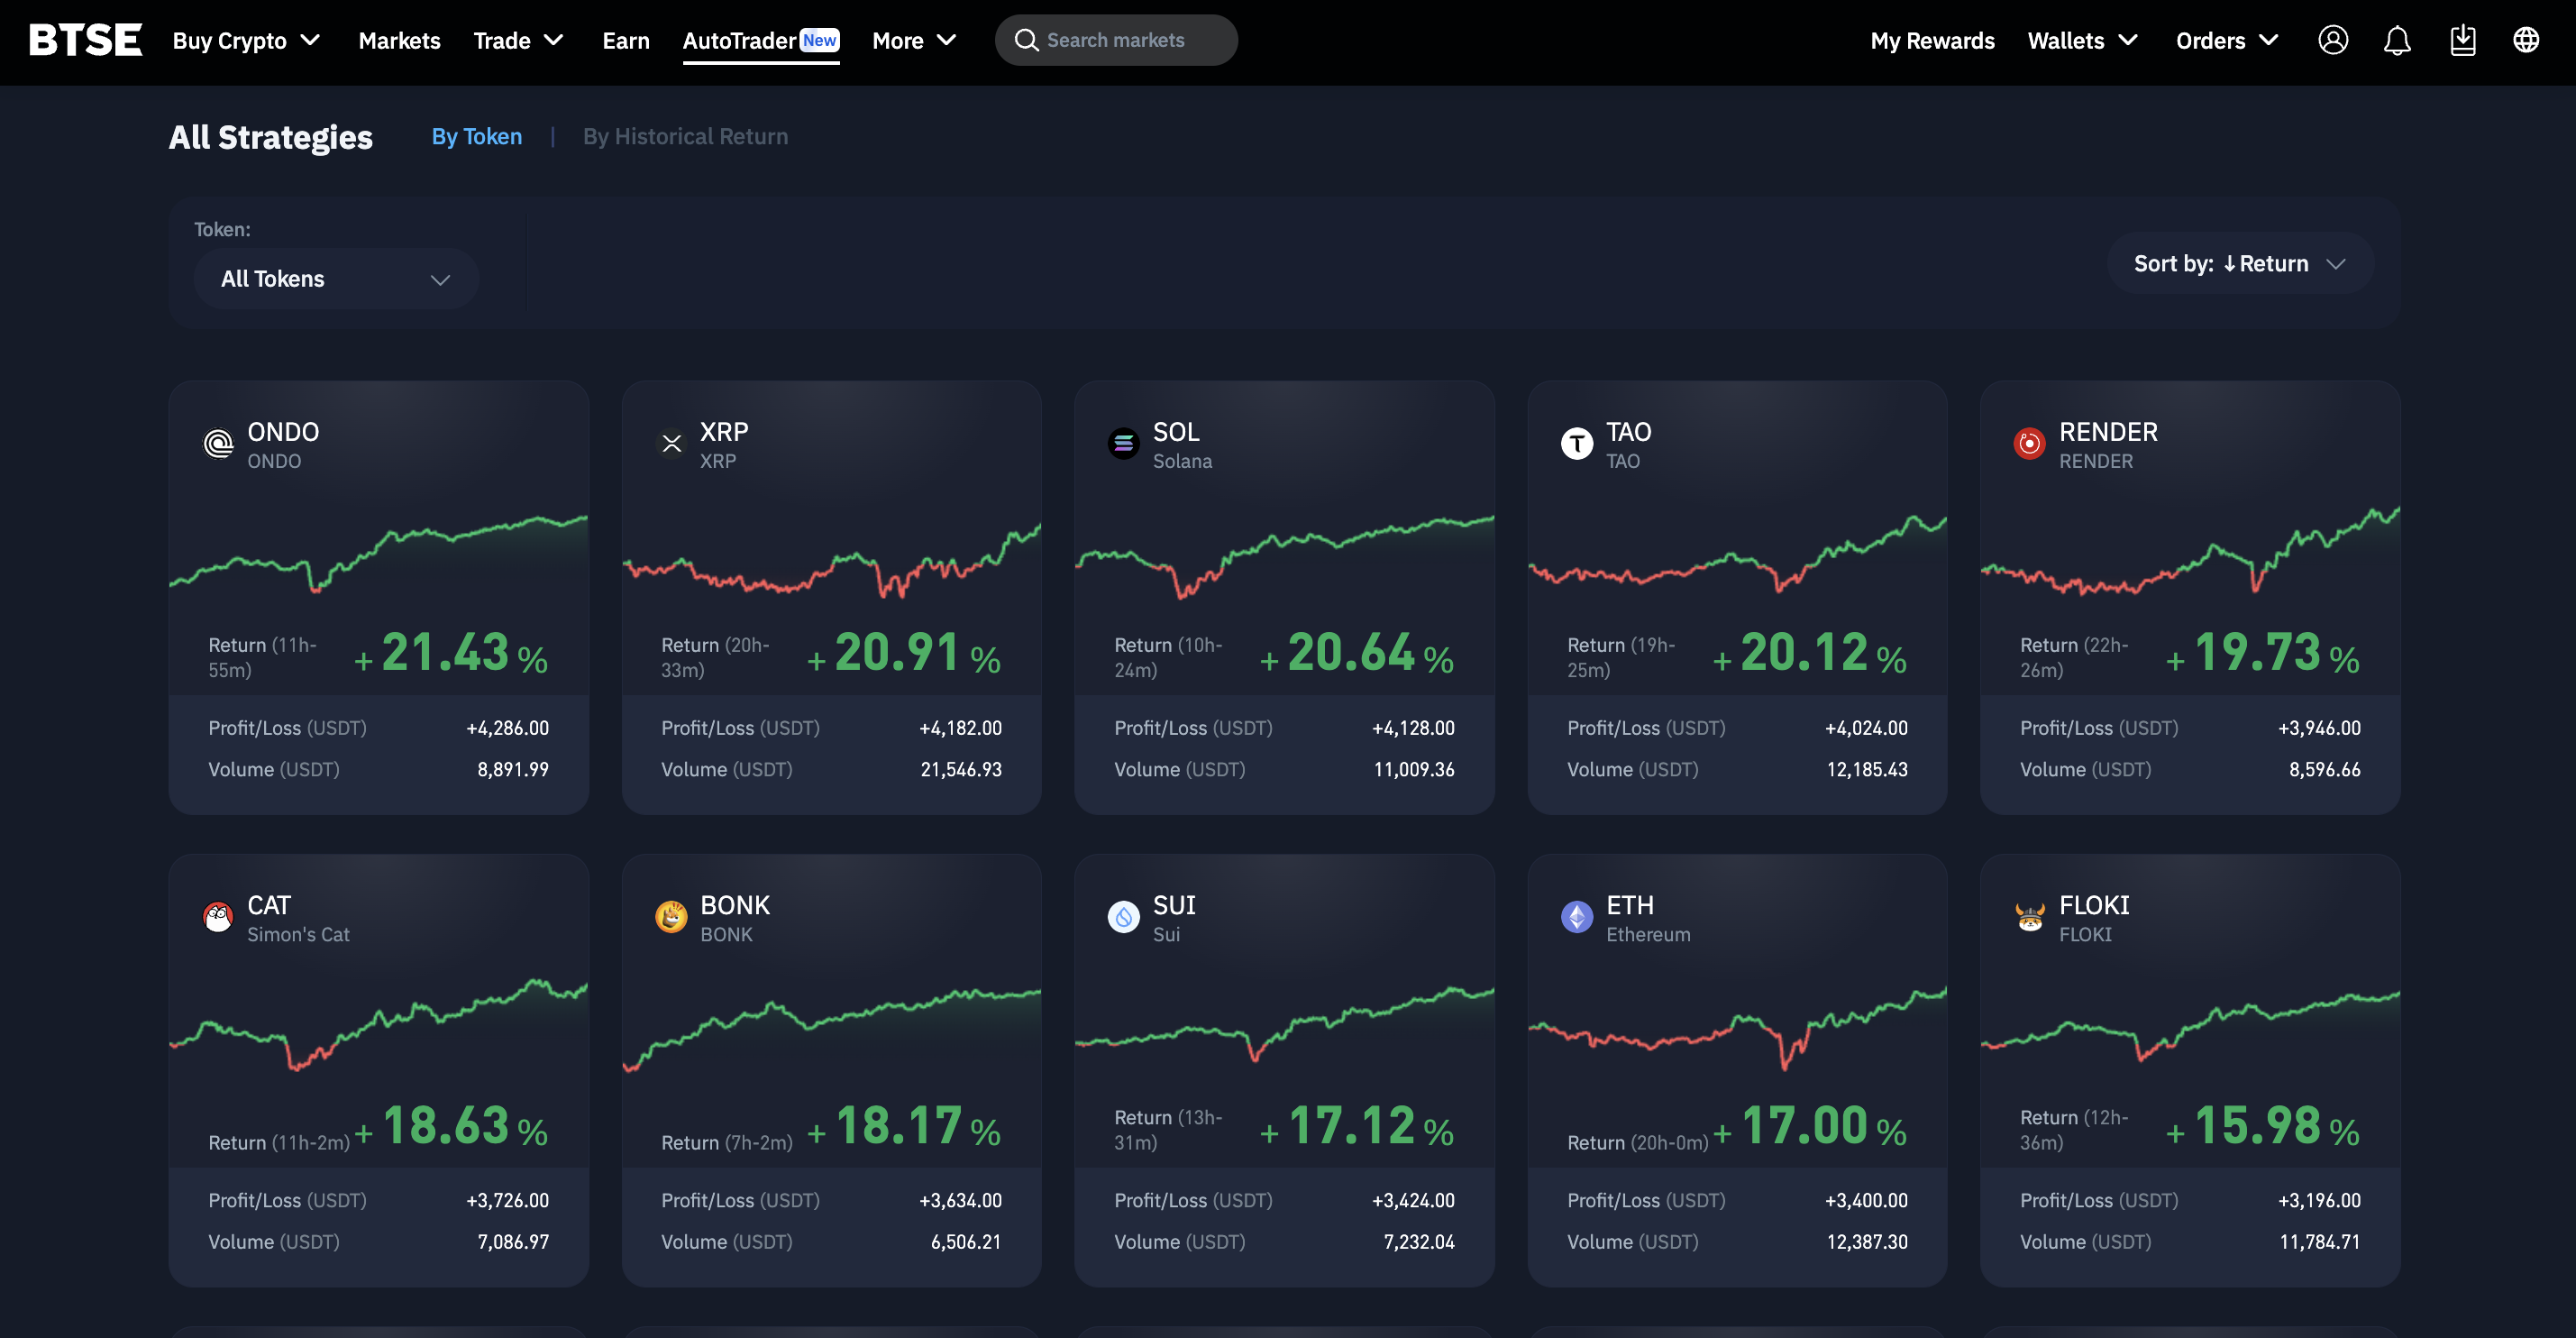Open the SOL Solana strategy chart
The width and height of the screenshot is (2576, 1338).
(1284, 555)
